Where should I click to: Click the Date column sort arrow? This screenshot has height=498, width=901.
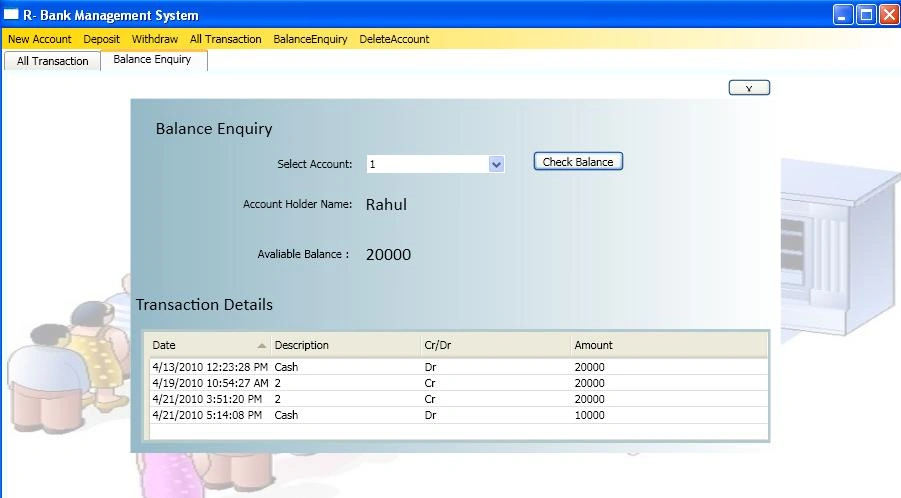[261, 345]
